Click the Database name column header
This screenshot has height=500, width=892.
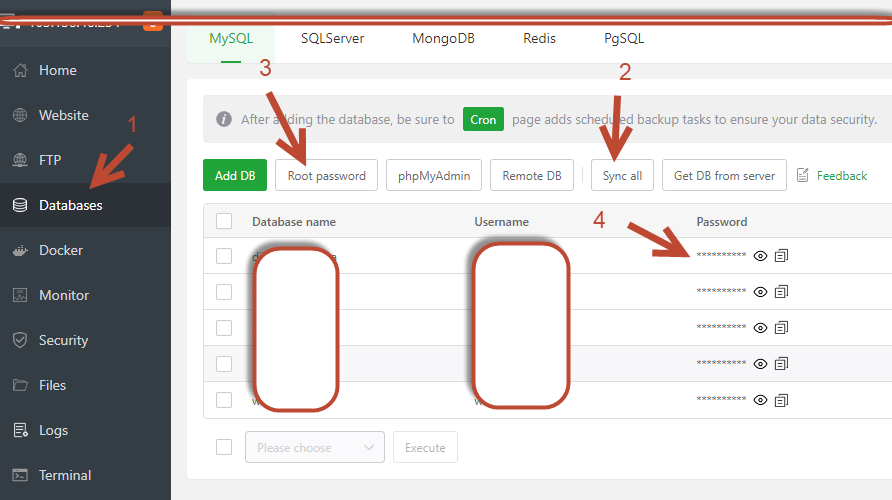coord(294,221)
